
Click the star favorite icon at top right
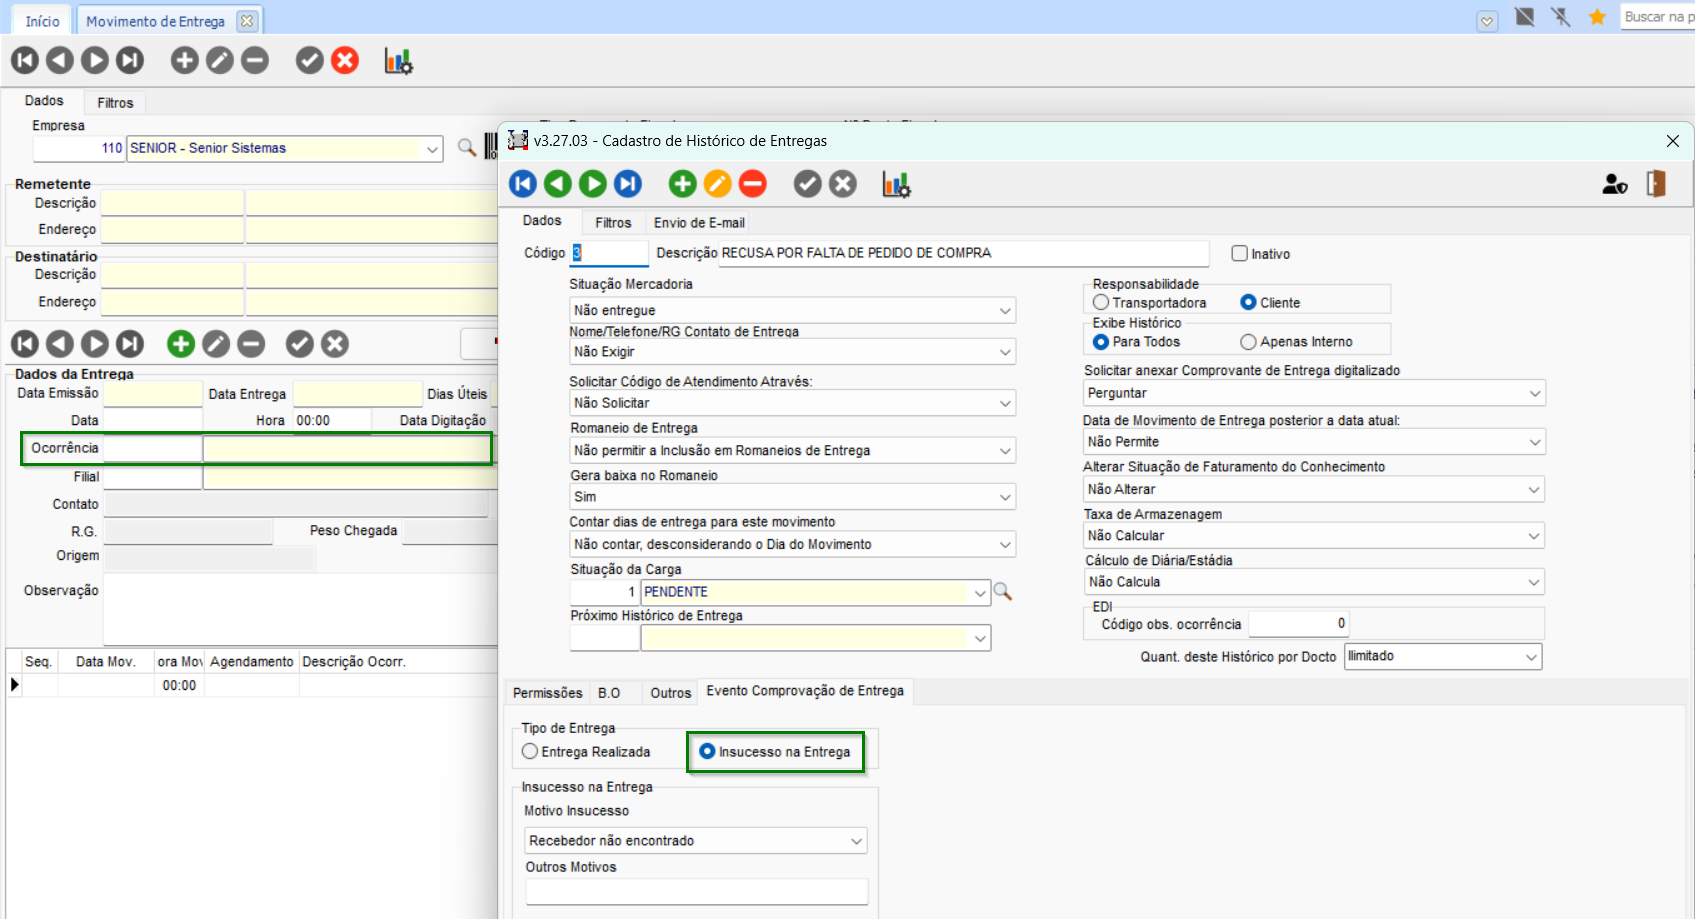tap(1597, 17)
